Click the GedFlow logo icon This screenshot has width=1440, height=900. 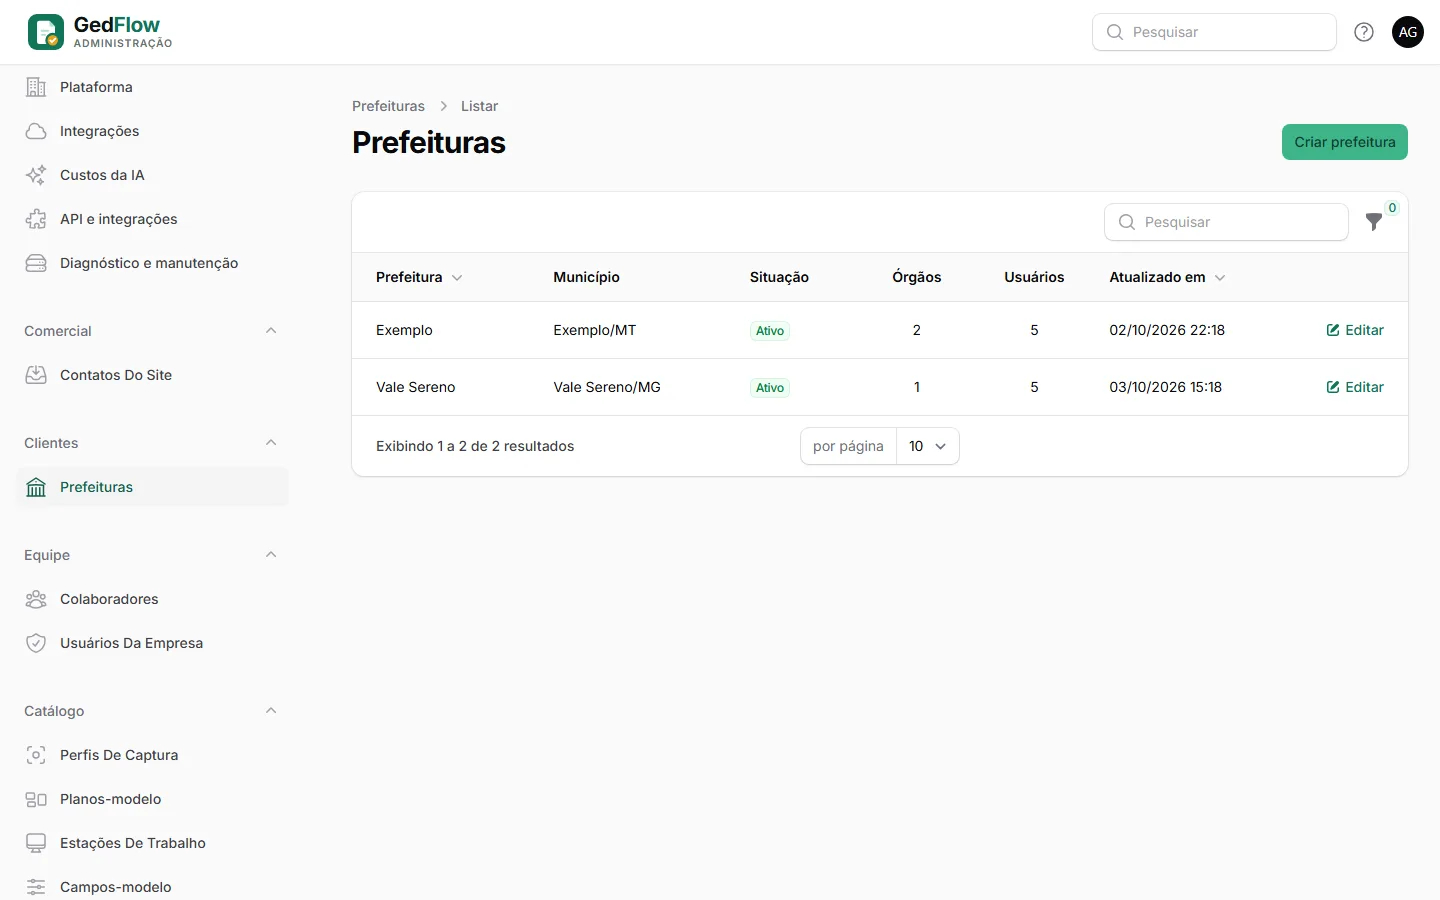(x=46, y=32)
